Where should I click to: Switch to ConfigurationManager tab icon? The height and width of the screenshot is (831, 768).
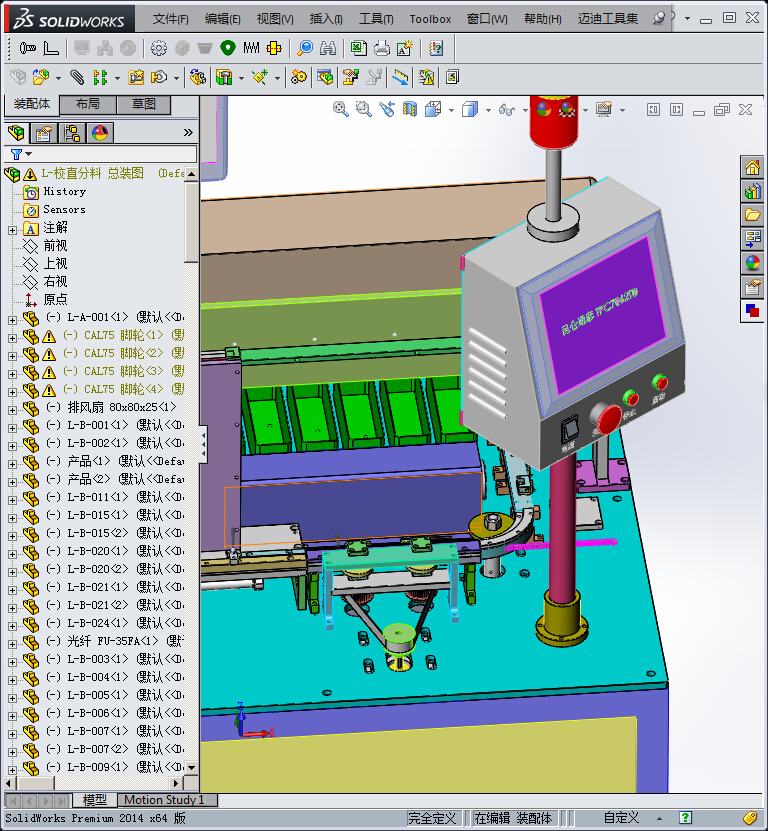(x=72, y=132)
